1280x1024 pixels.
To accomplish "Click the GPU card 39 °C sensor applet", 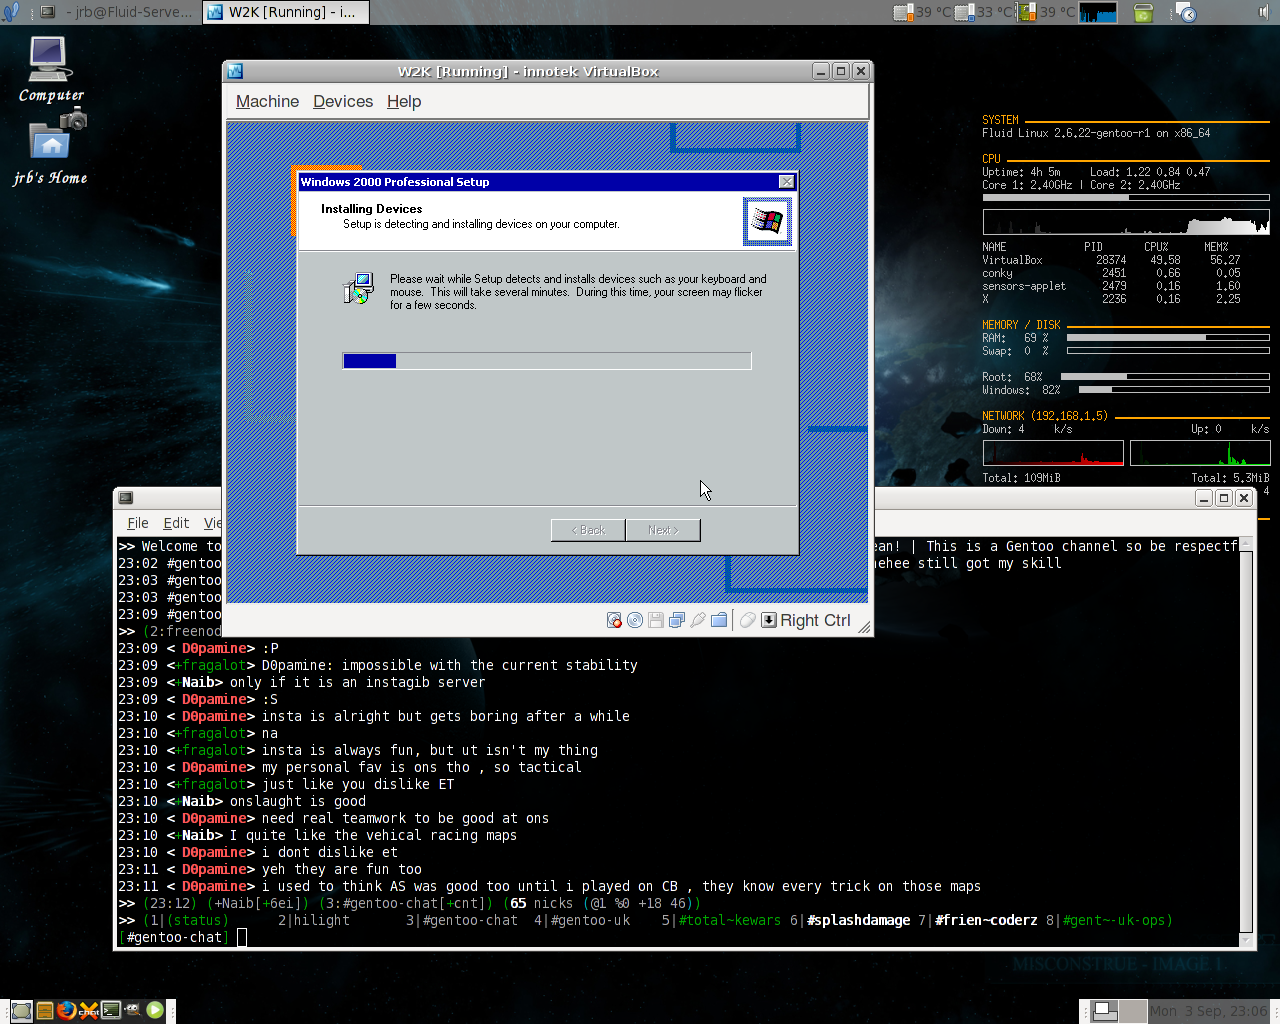I will coord(1047,12).
